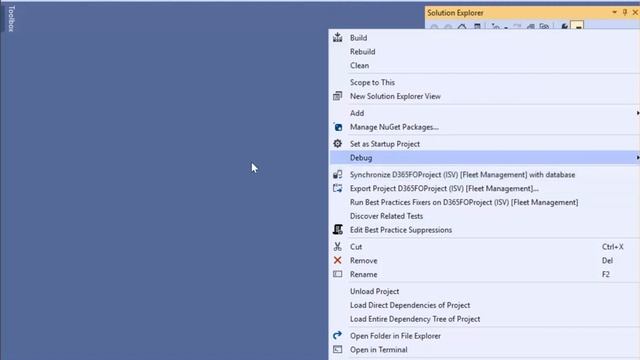Click the Open in Terminal icon
This screenshot has width=640, height=360.
337,350
